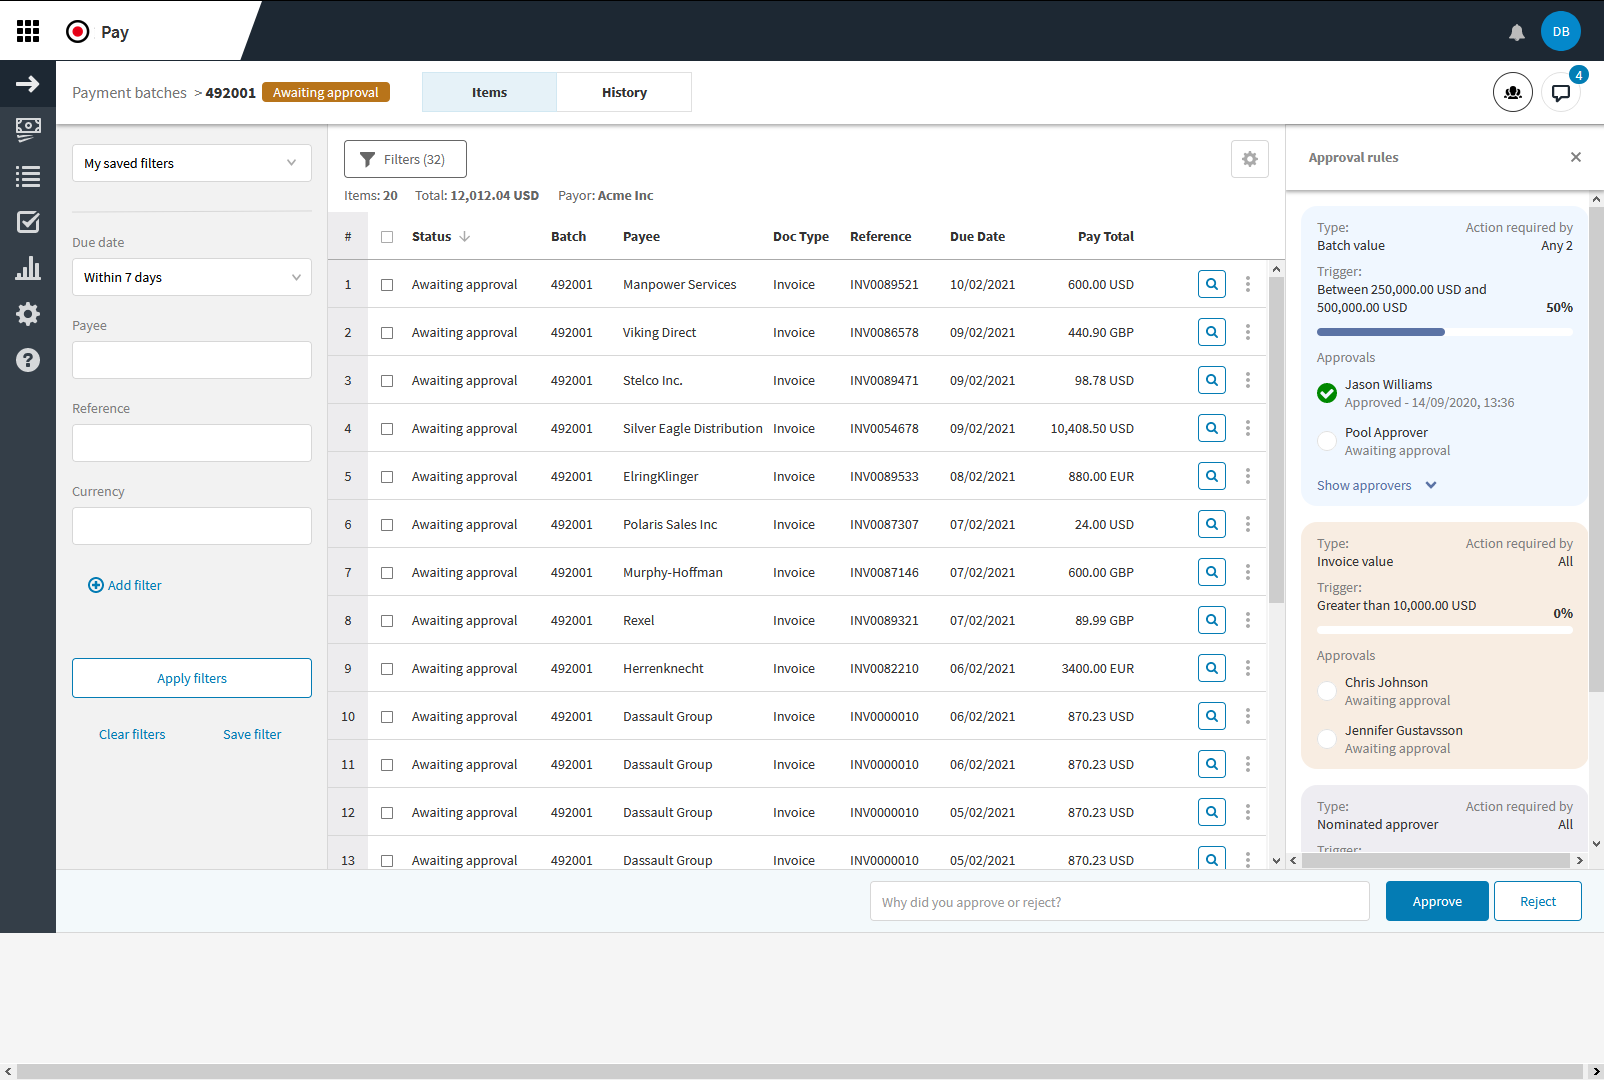
Task: Open the approvals checkbox icon in the sidebar
Action: (x=28, y=222)
